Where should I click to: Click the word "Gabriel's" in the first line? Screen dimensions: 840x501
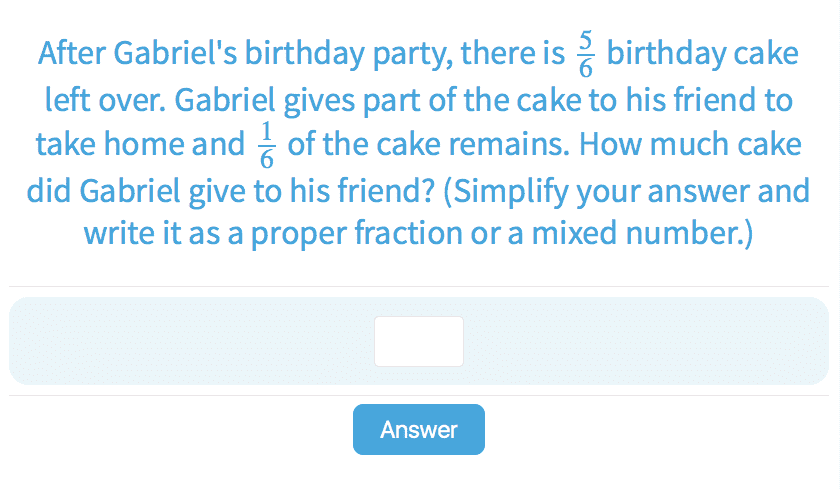click(174, 54)
